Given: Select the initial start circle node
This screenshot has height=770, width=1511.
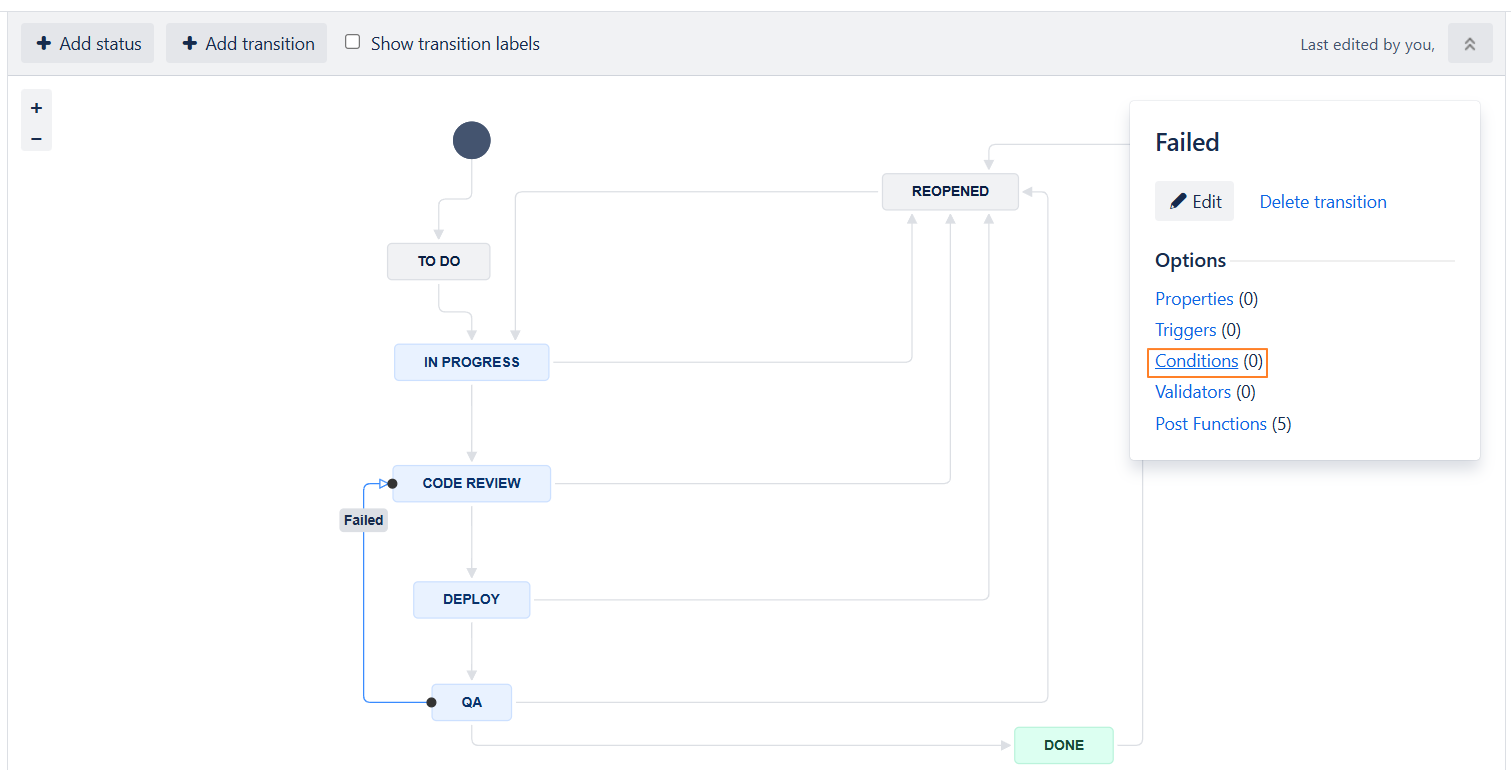Looking at the screenshot, I should tap(472, 140).
